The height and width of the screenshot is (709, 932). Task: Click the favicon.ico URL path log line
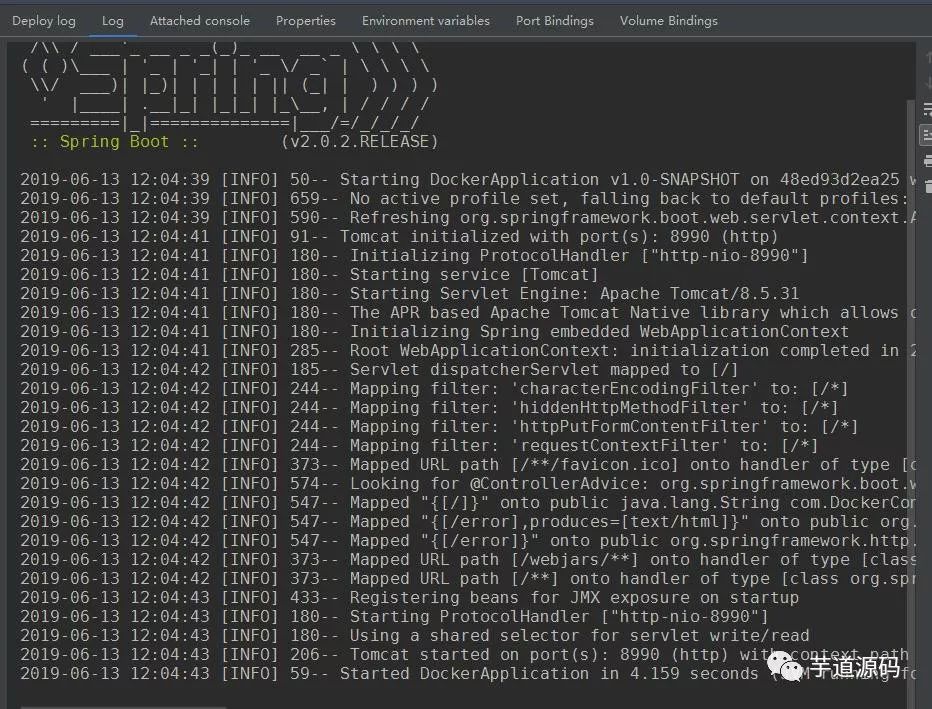pyautogui.click(x=468, y=465)
